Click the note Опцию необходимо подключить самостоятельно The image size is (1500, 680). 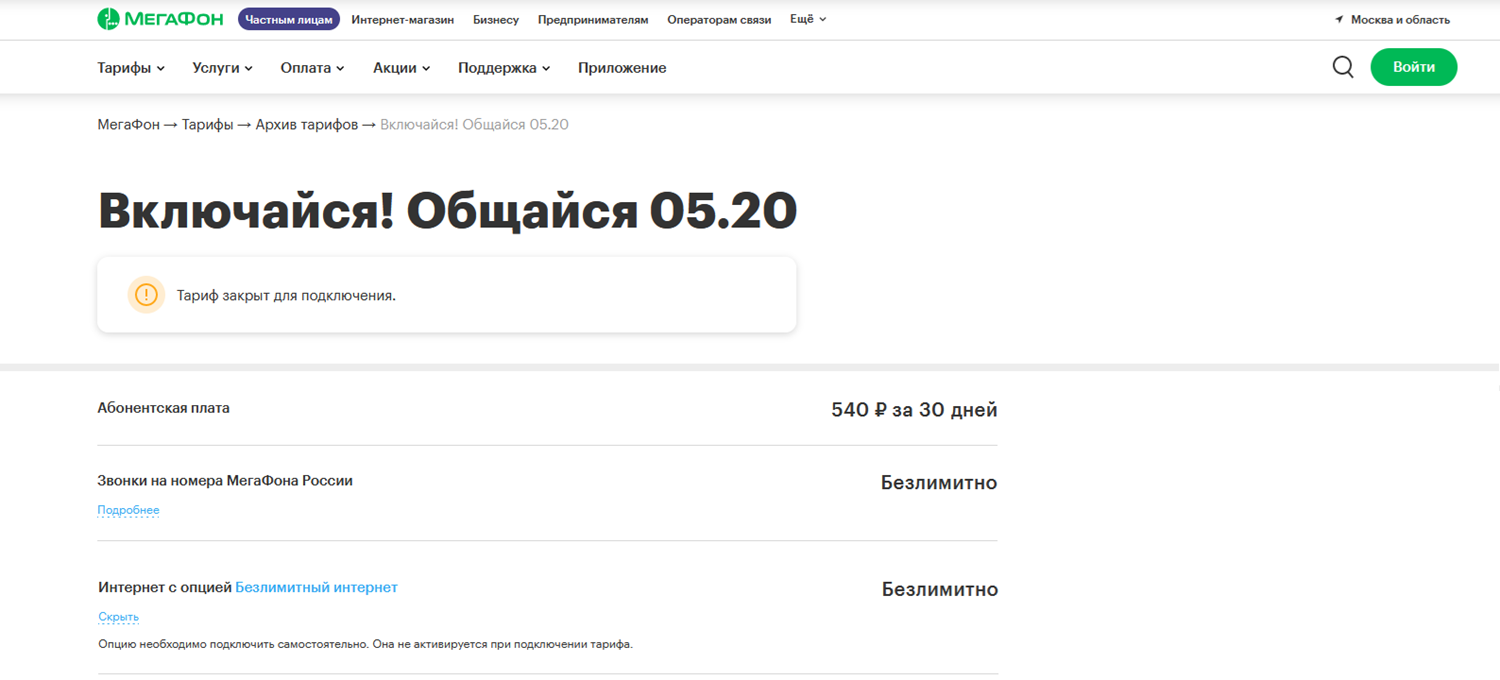365,644
